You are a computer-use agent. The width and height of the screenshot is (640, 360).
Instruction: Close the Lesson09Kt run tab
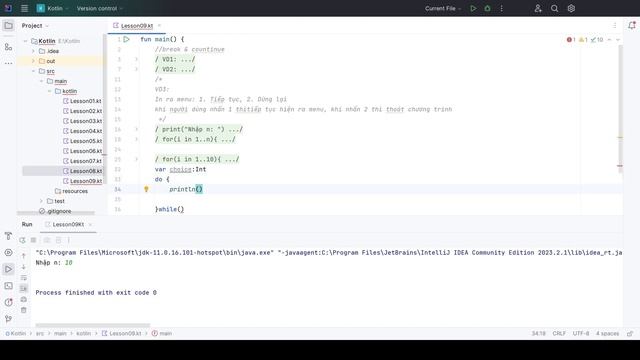[90, 224]
